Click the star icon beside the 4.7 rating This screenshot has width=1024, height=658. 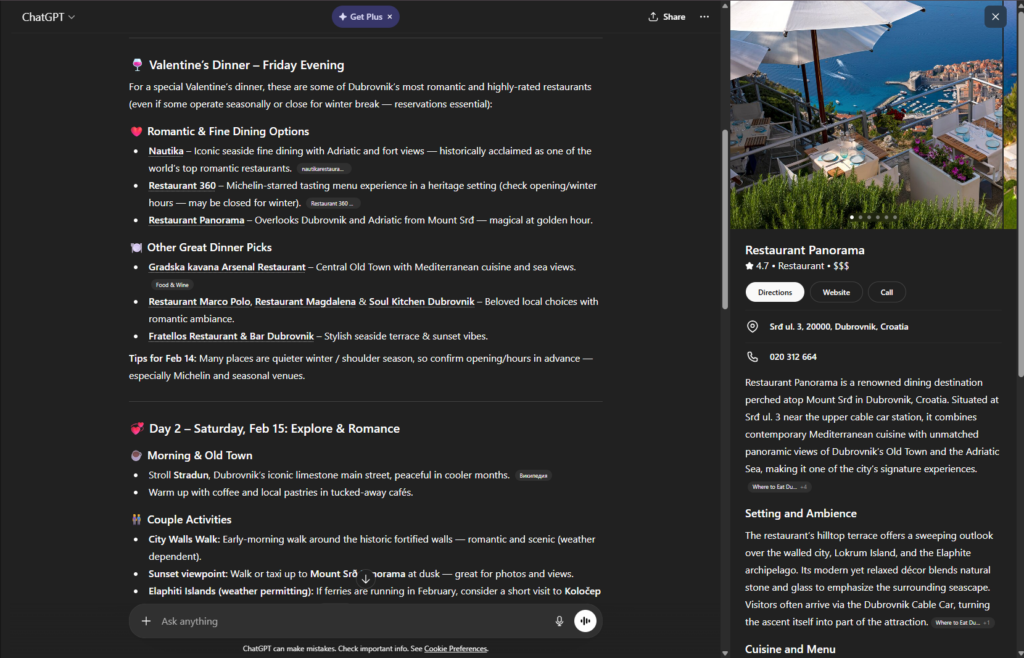pyautogui.click(x=748, y=266)
